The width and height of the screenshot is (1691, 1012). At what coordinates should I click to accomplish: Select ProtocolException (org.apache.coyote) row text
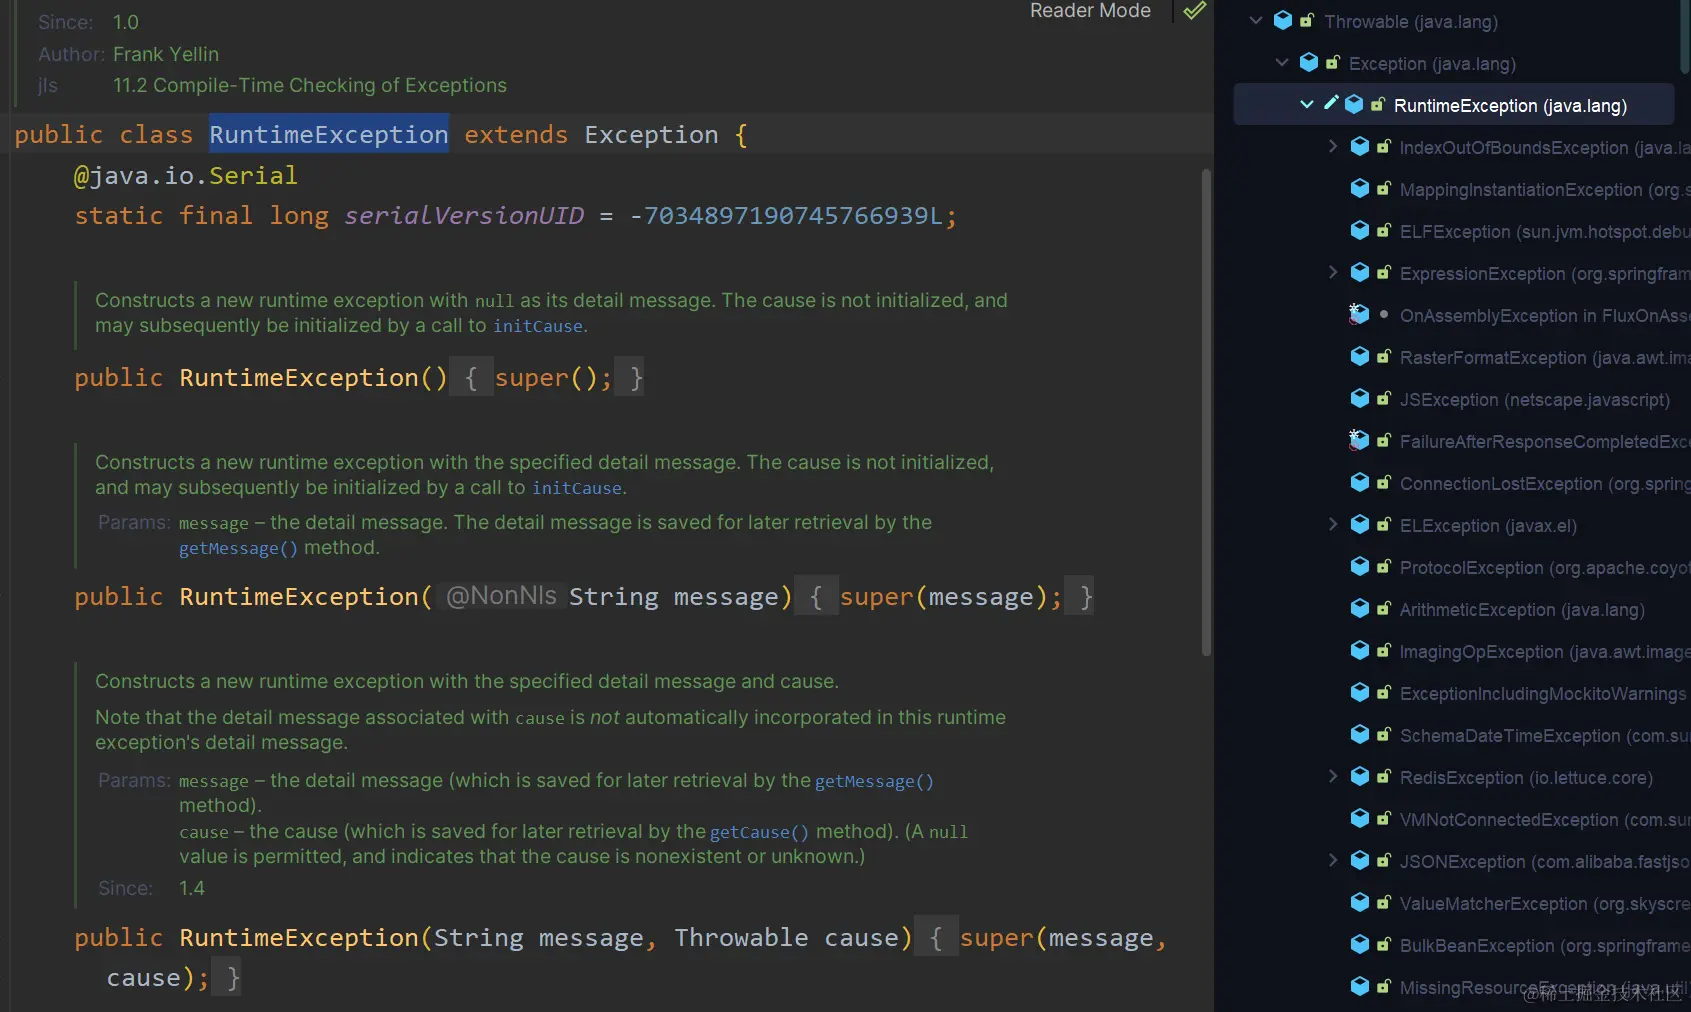click(x=1544, y=567)
